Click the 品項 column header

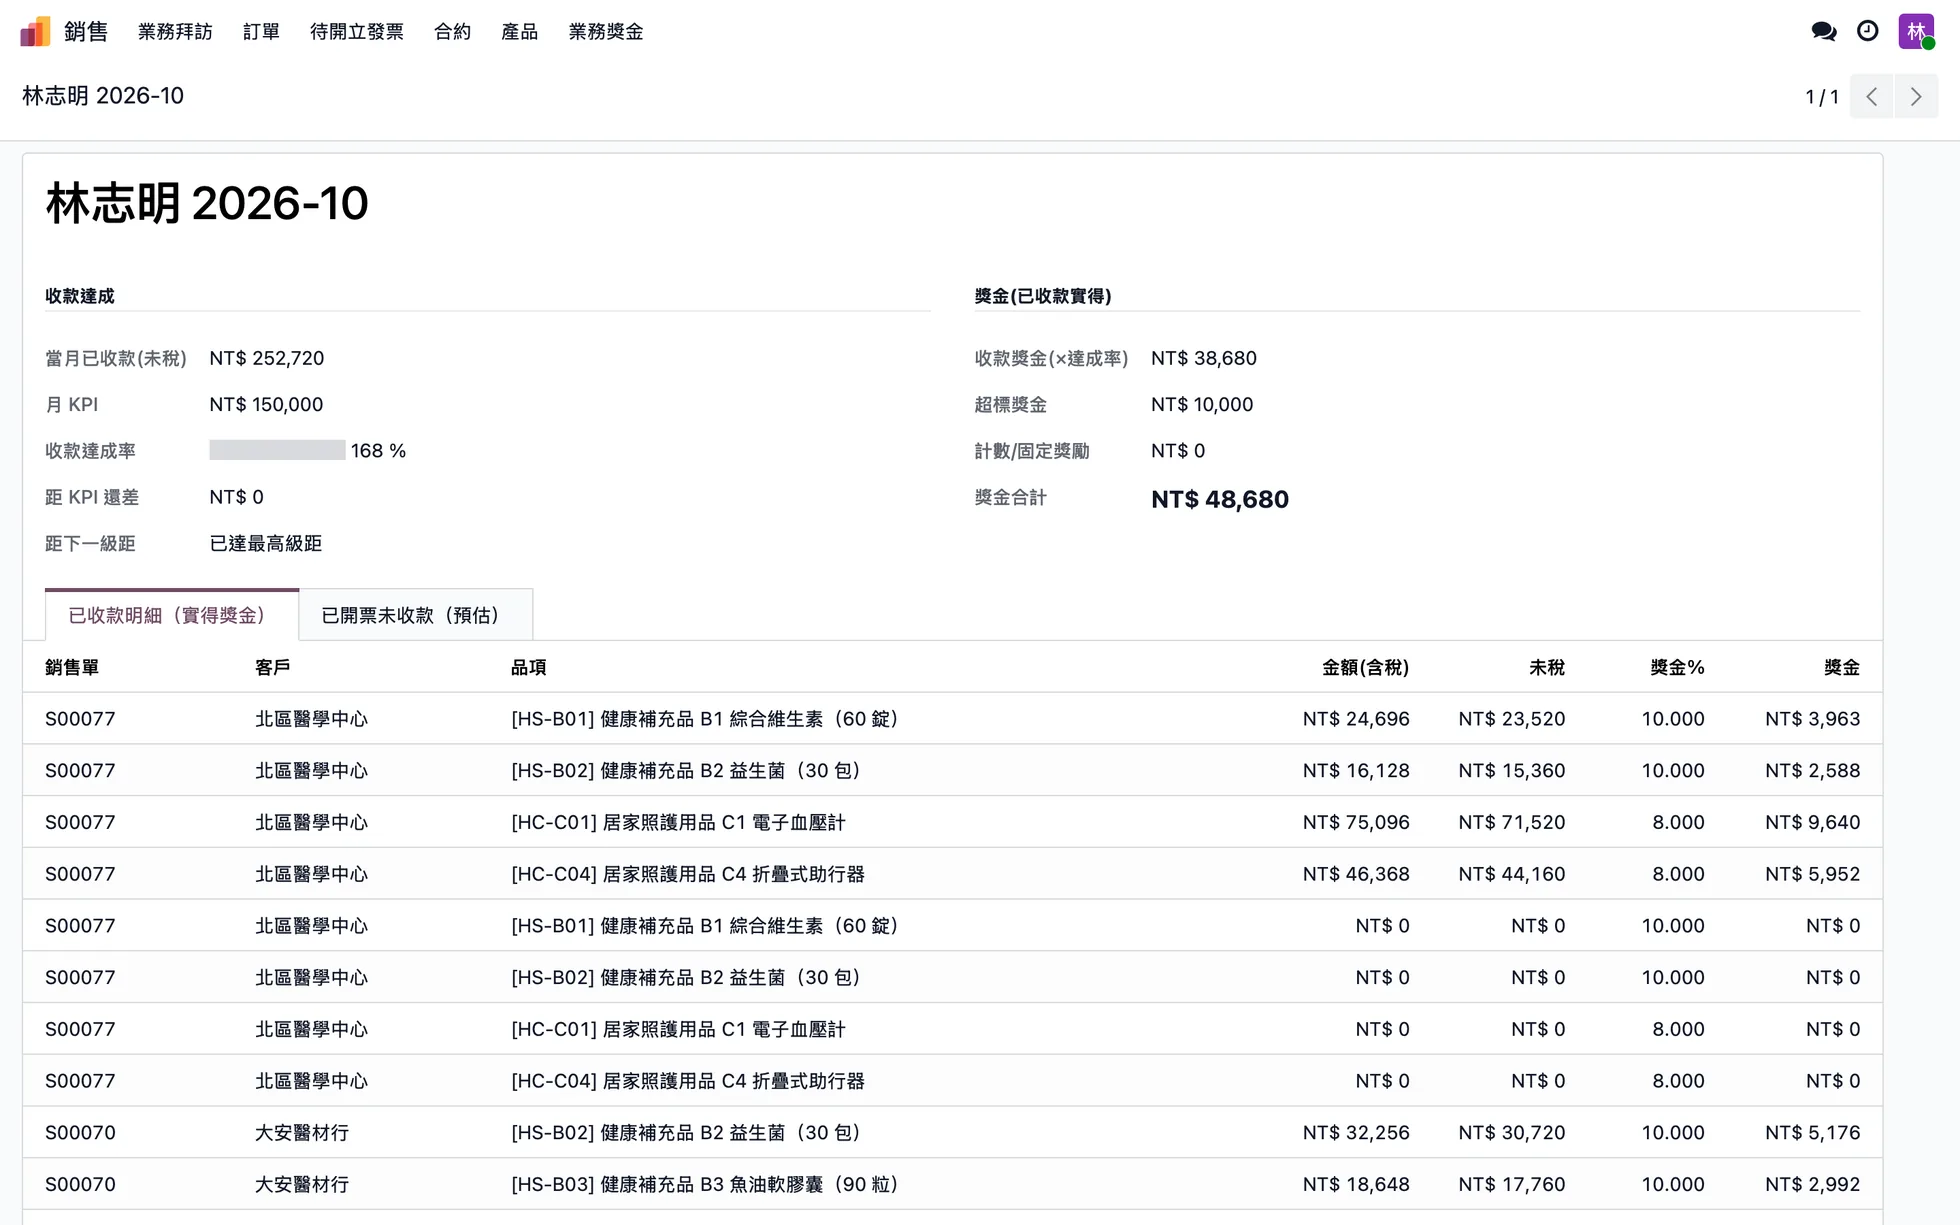point(528,667)
